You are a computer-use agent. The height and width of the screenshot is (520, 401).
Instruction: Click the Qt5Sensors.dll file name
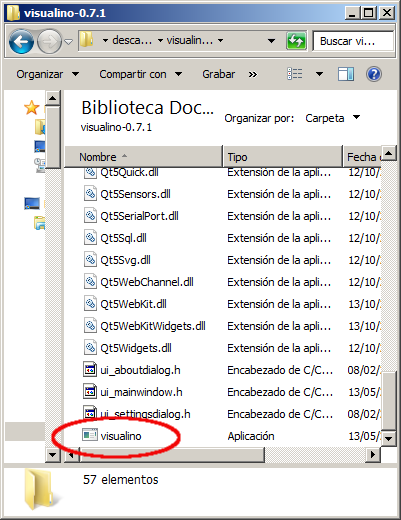135,194
